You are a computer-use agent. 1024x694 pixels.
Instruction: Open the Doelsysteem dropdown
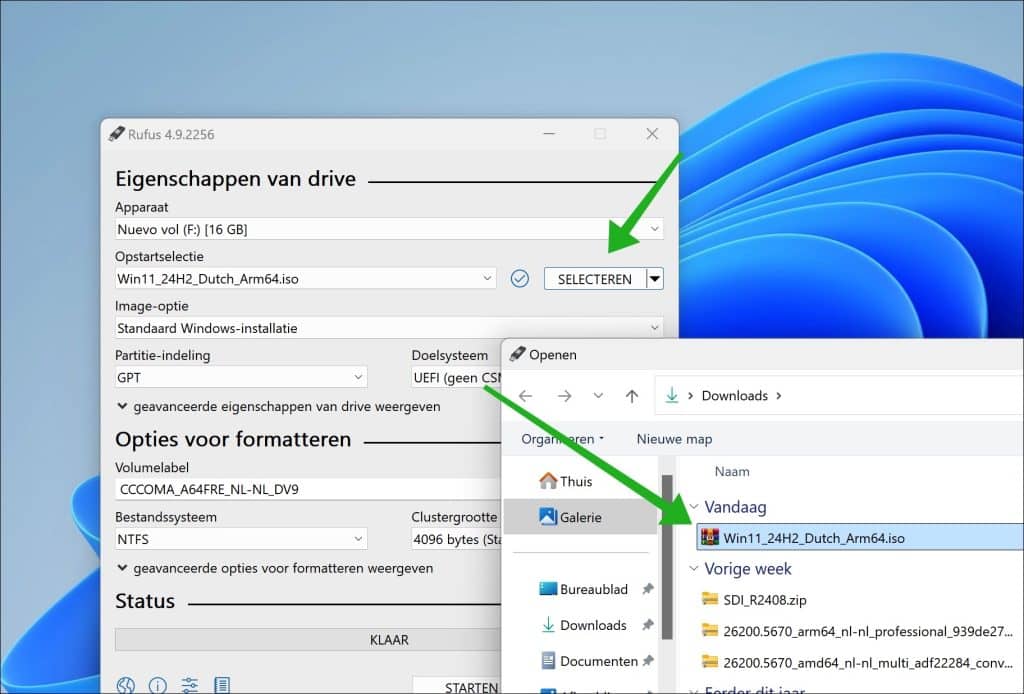456,377
